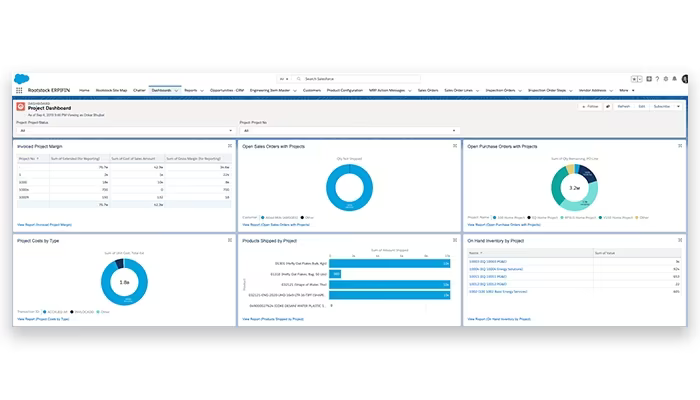Switch to the Chatter tab

(x=139, y=91)
